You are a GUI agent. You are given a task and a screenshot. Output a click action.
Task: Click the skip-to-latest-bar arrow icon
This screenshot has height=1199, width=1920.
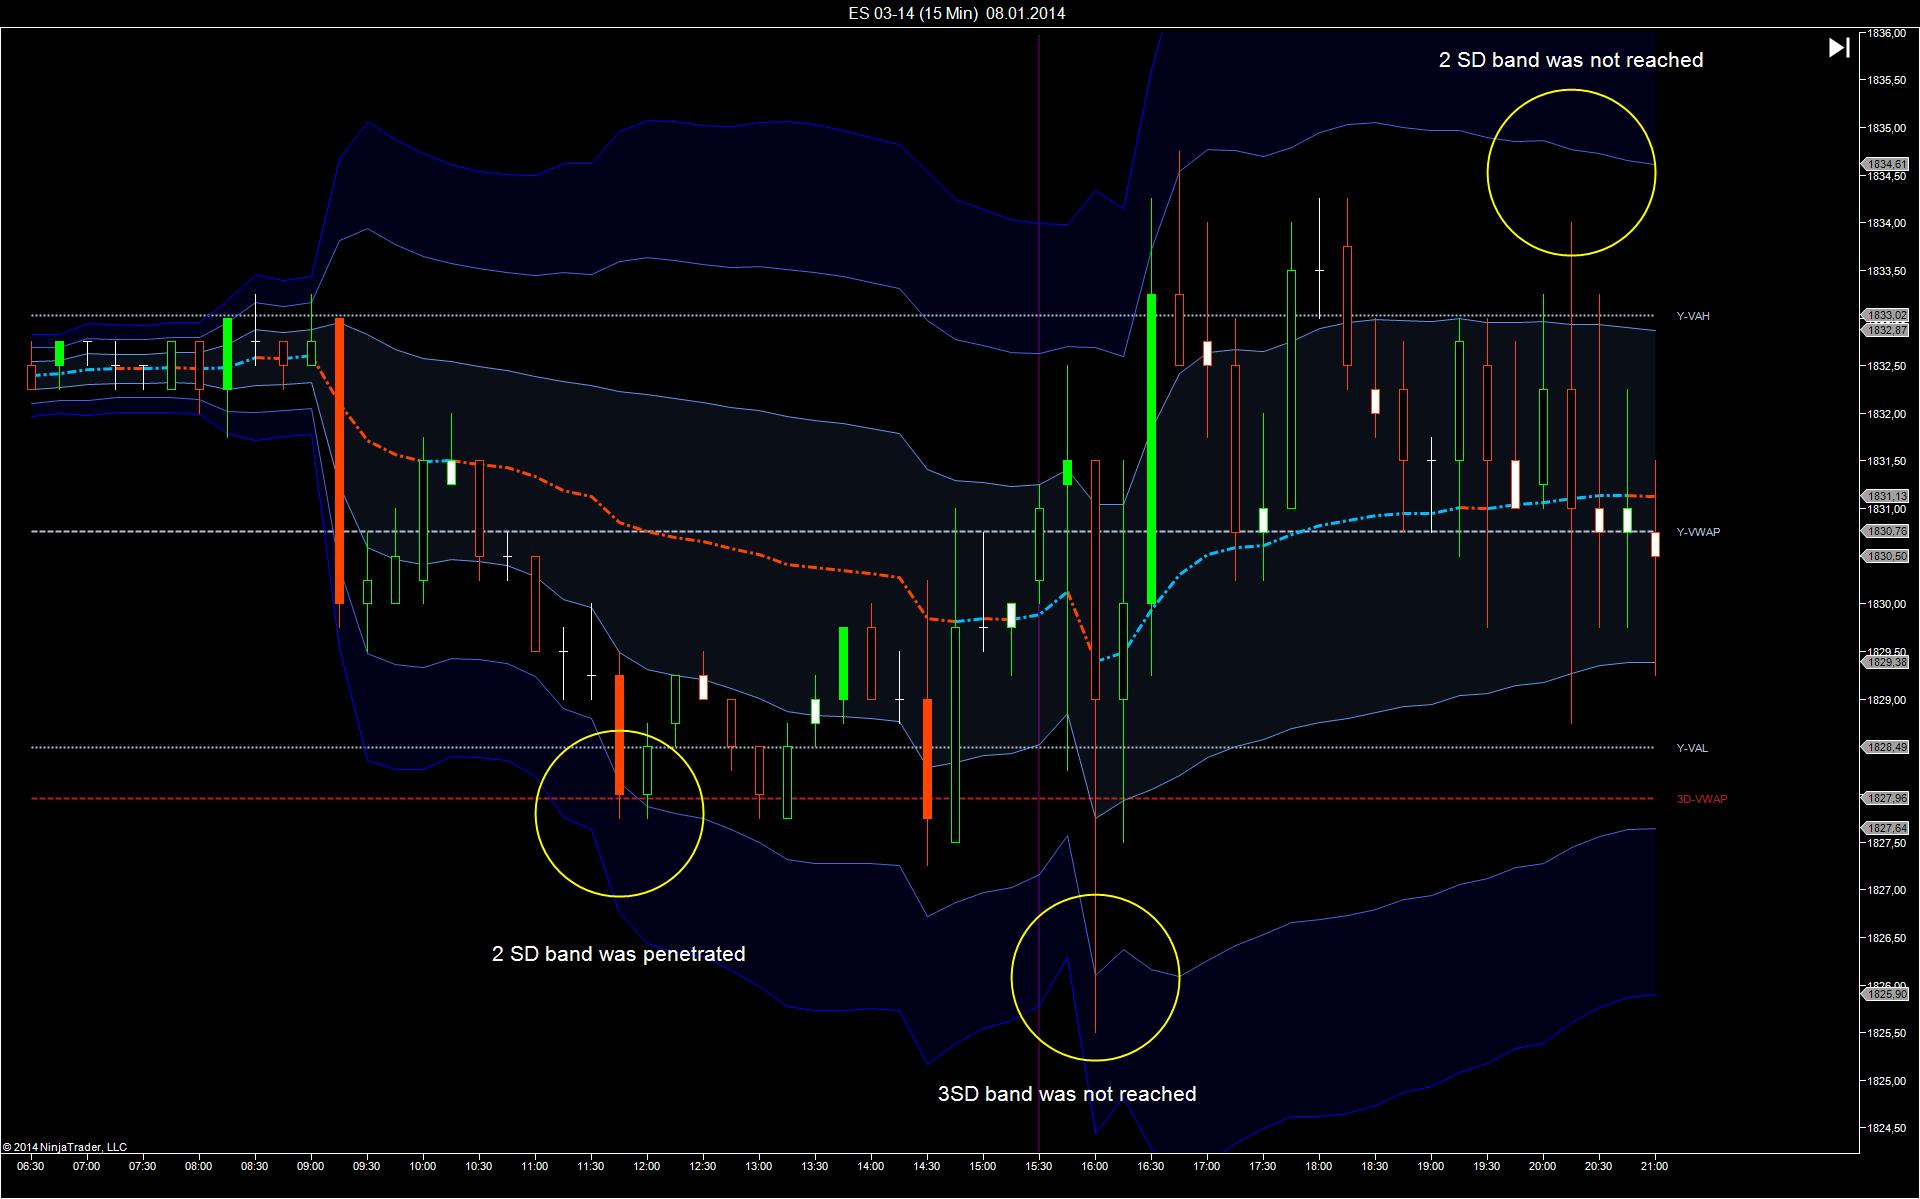pyautogui.click(x=1839, y=47)
